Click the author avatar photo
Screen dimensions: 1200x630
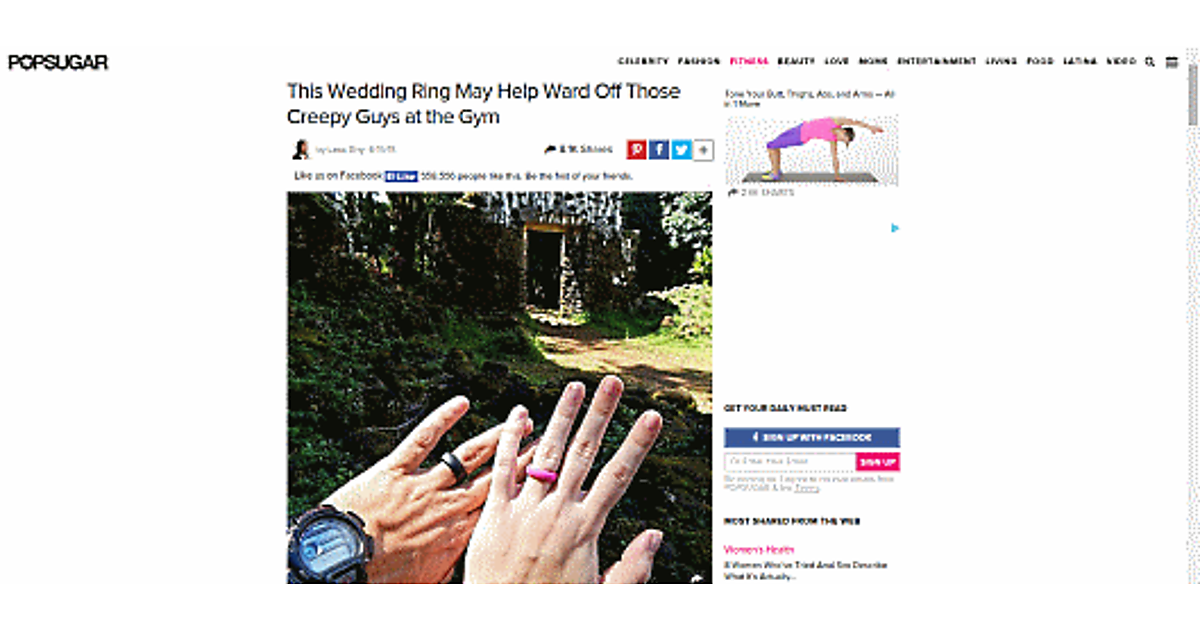coord(300,150)
